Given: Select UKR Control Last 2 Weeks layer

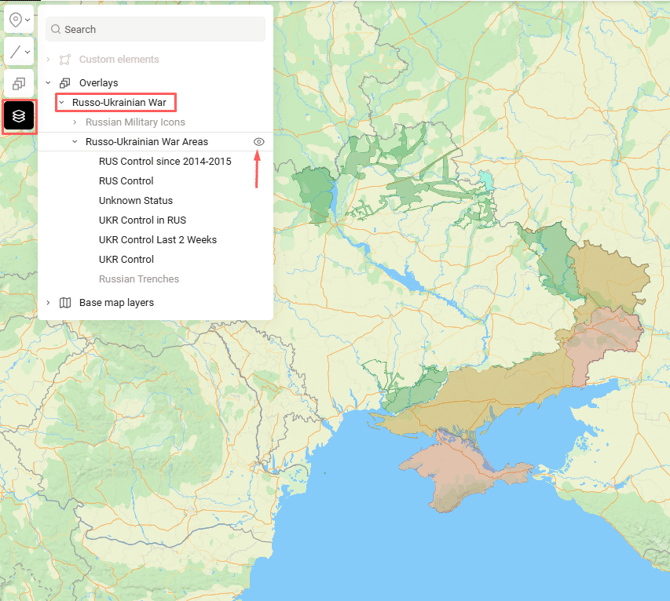Looking at the screenshot, I should (x=157, y=240).
